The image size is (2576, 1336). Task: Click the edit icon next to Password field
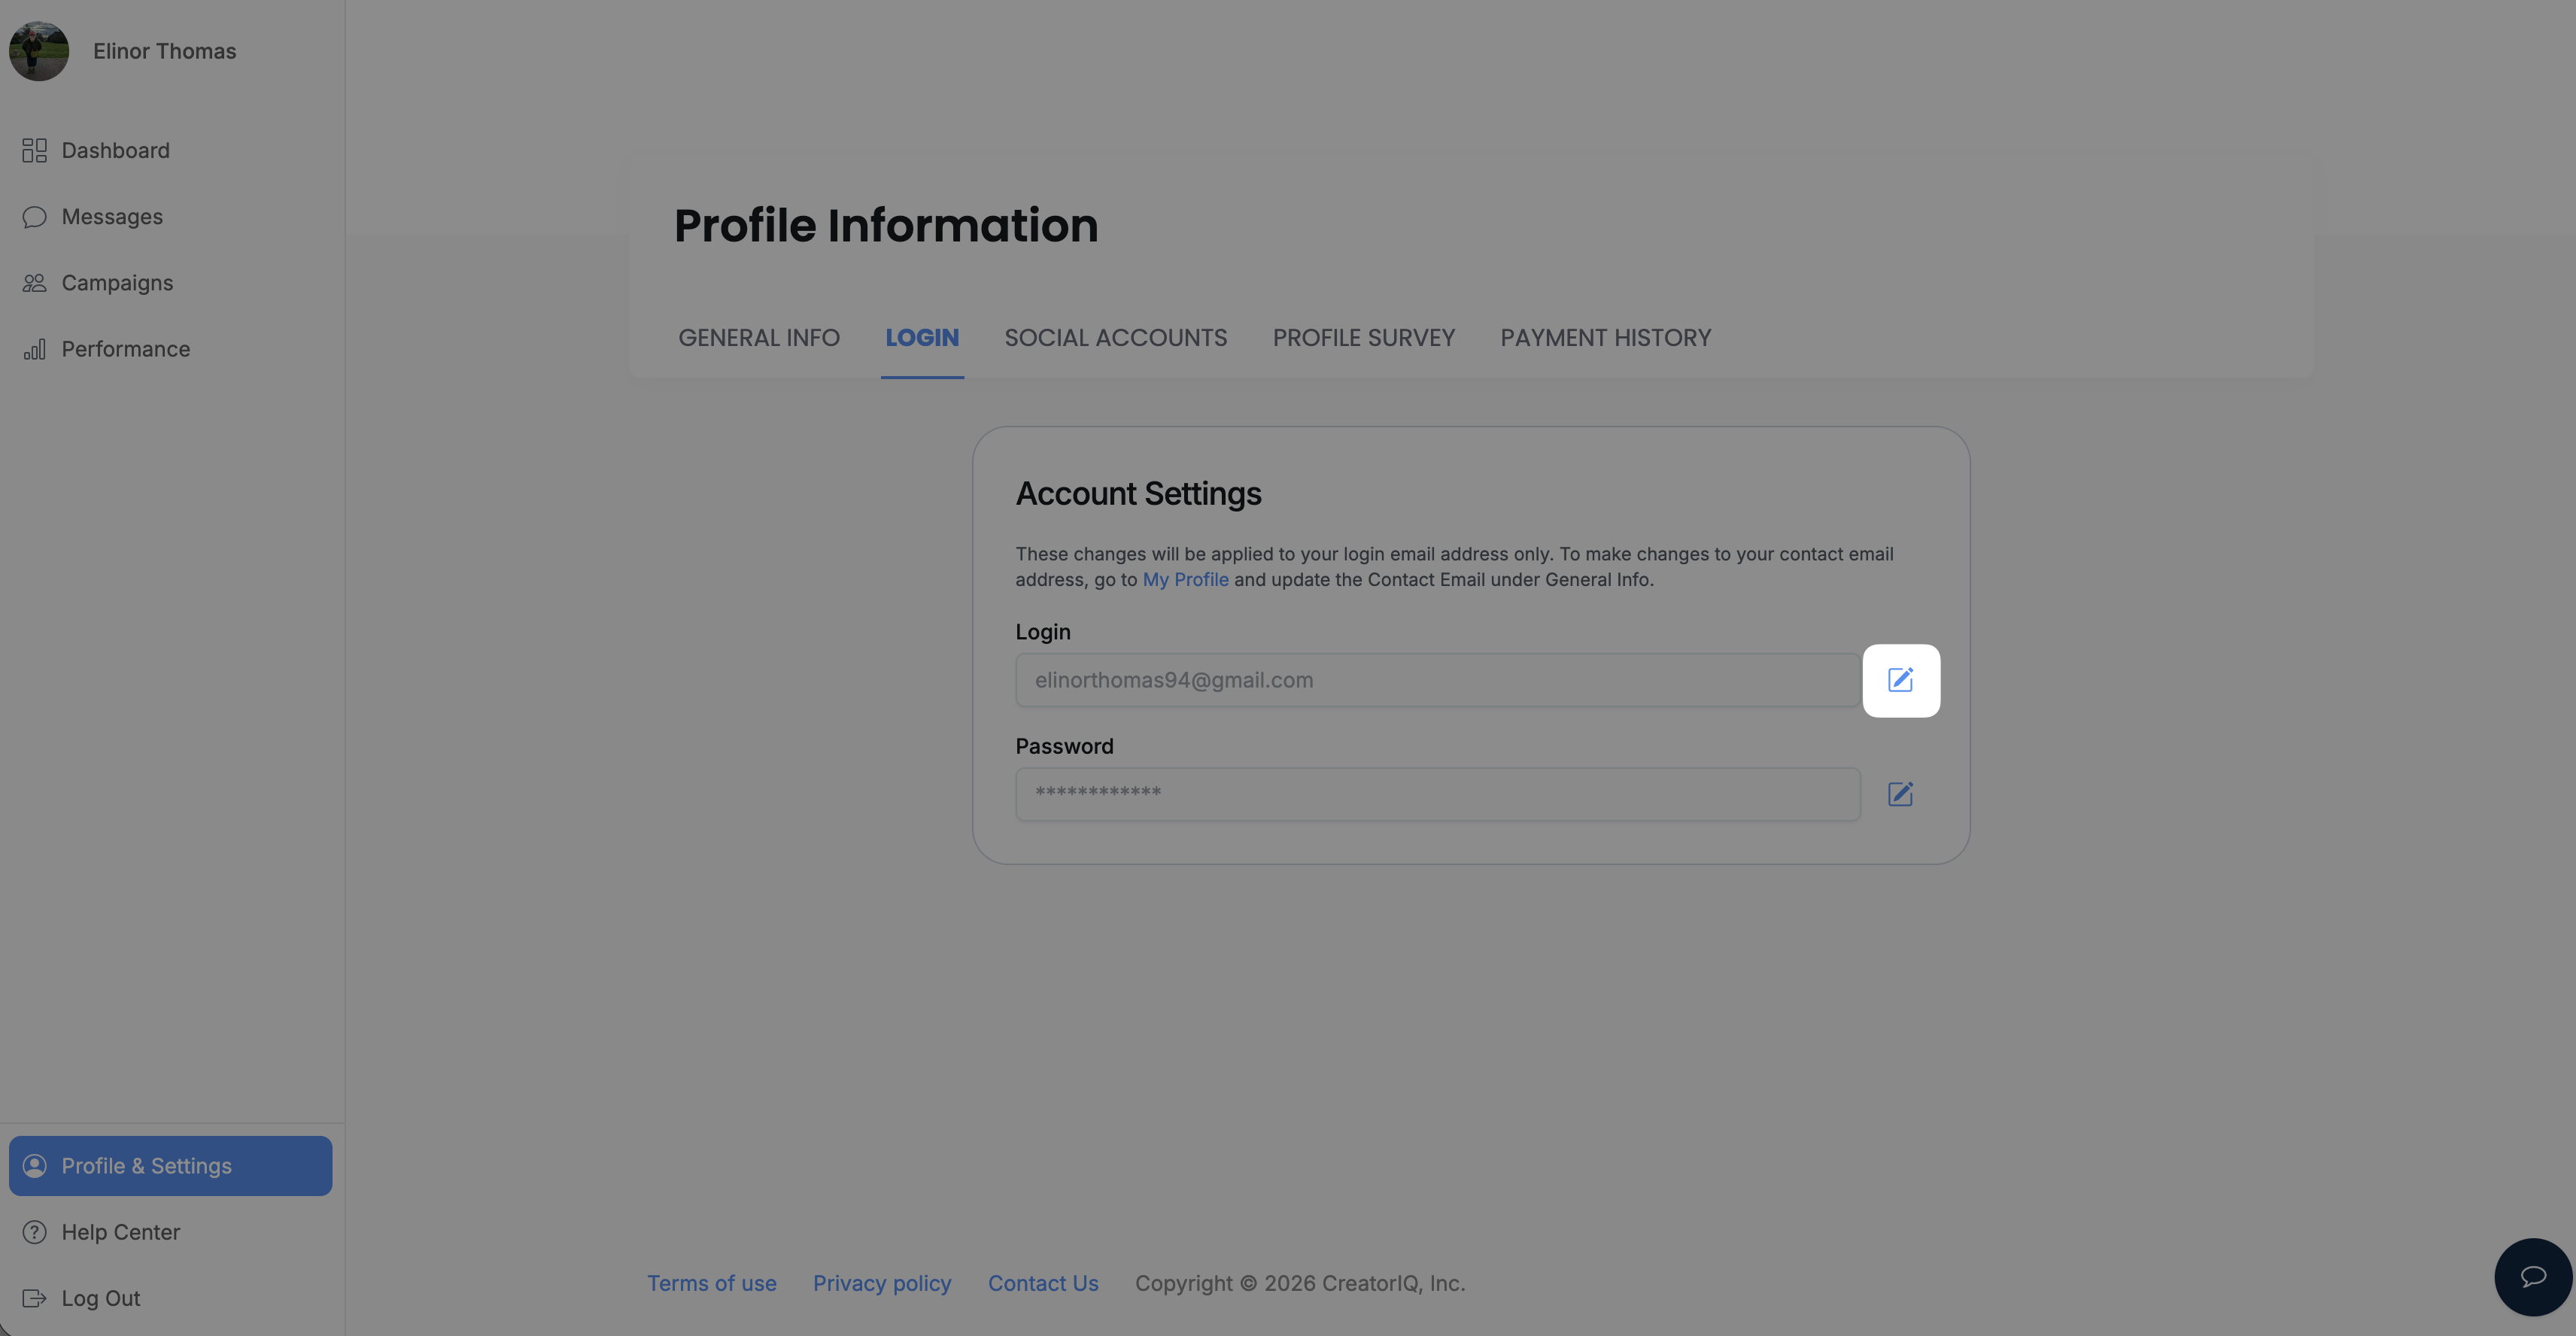(1900, 794)
